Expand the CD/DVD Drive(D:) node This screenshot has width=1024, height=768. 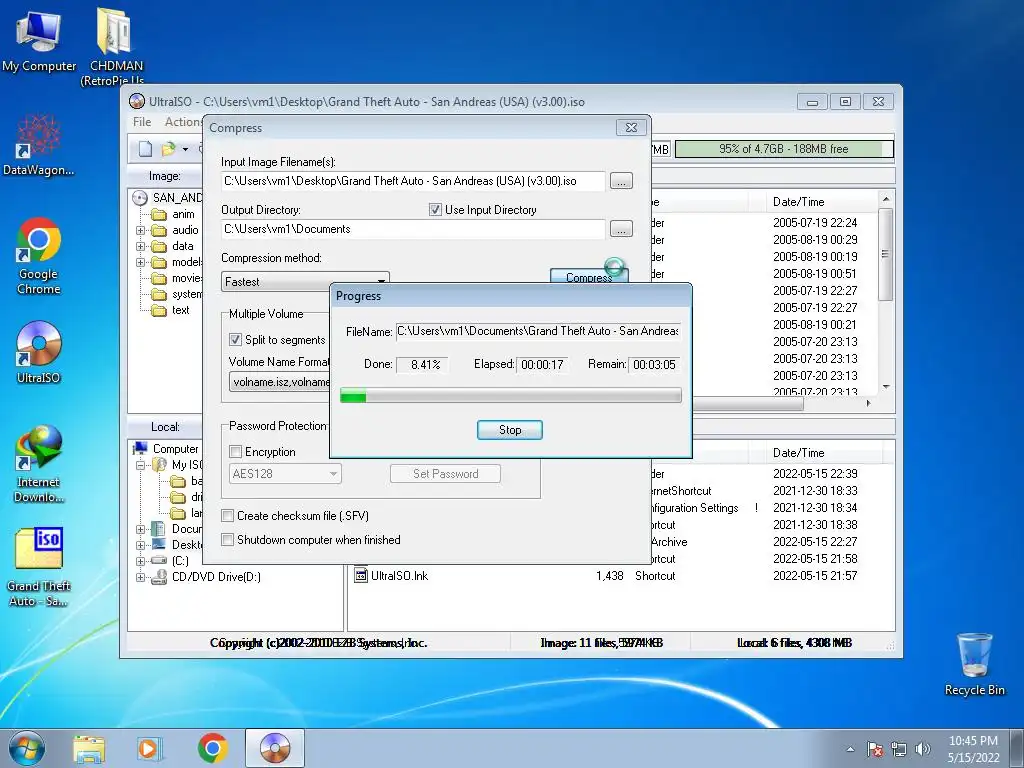(x=140, y=577)
